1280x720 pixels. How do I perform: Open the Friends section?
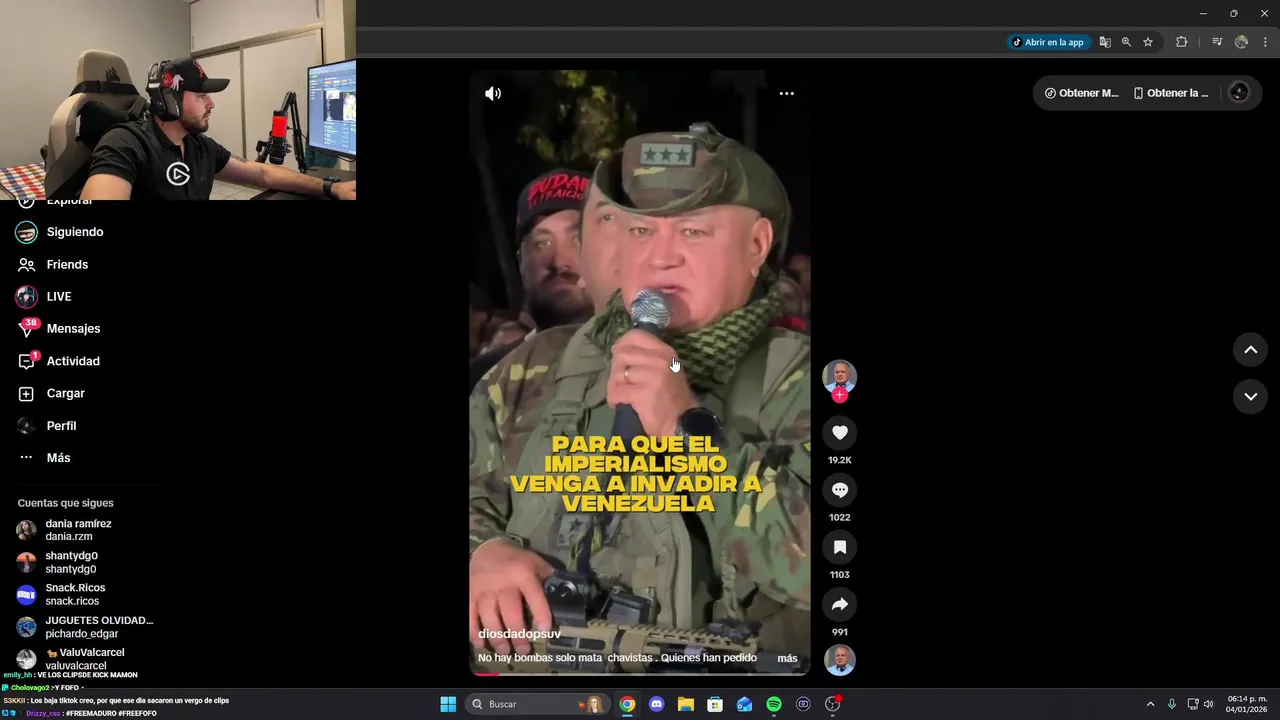point(67,264)
